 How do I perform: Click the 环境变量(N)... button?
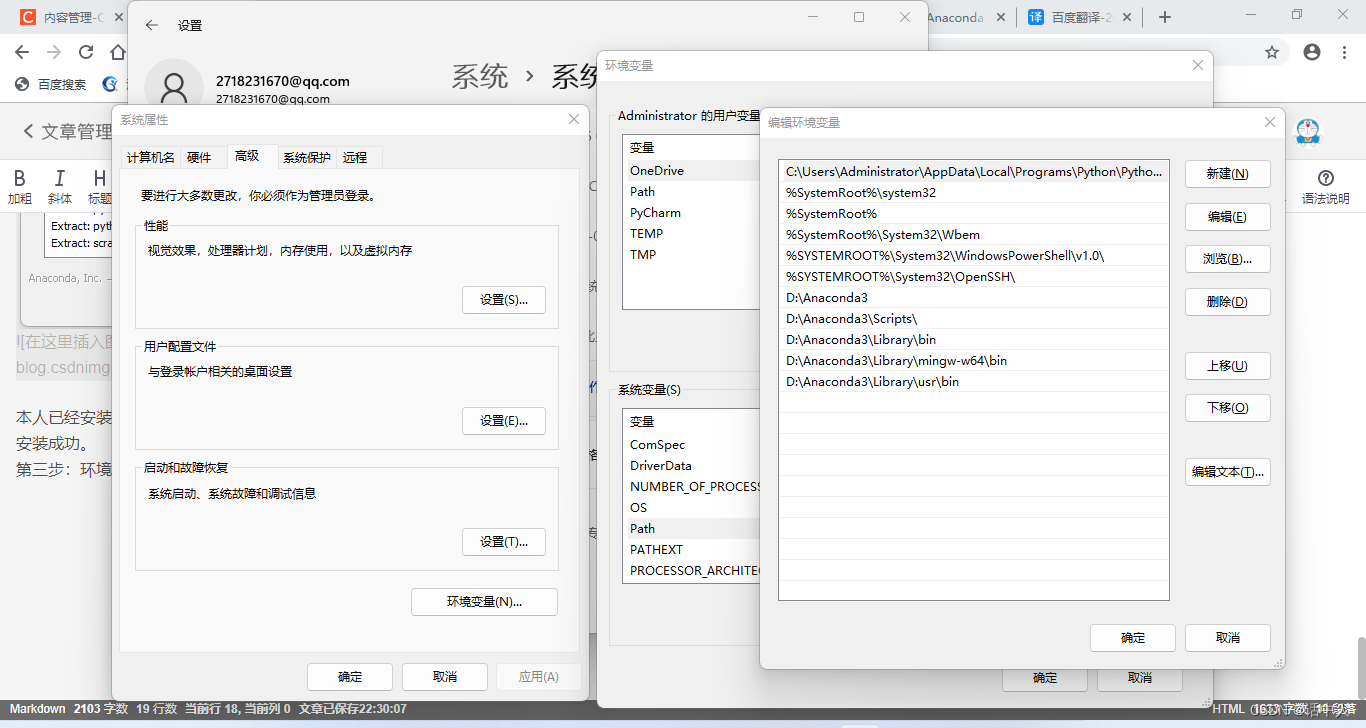[x=485, y=602]
